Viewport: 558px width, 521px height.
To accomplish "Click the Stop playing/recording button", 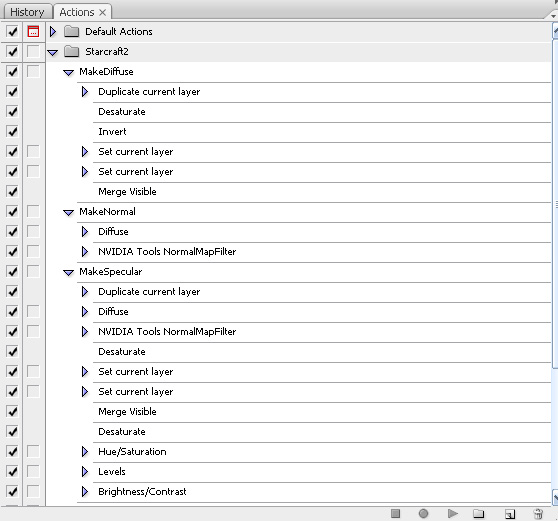I will [x=395, y=513].
